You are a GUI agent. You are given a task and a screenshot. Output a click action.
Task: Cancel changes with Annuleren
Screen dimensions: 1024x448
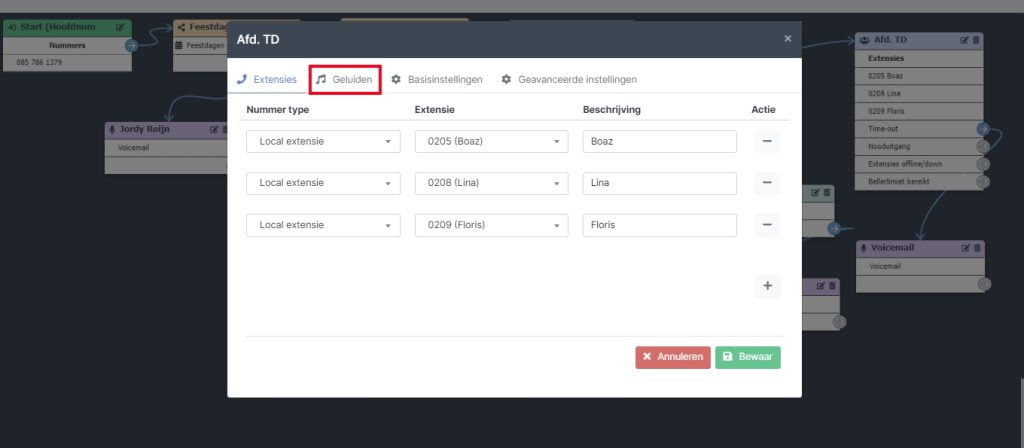pyautogui.click(x=673, y=357)
